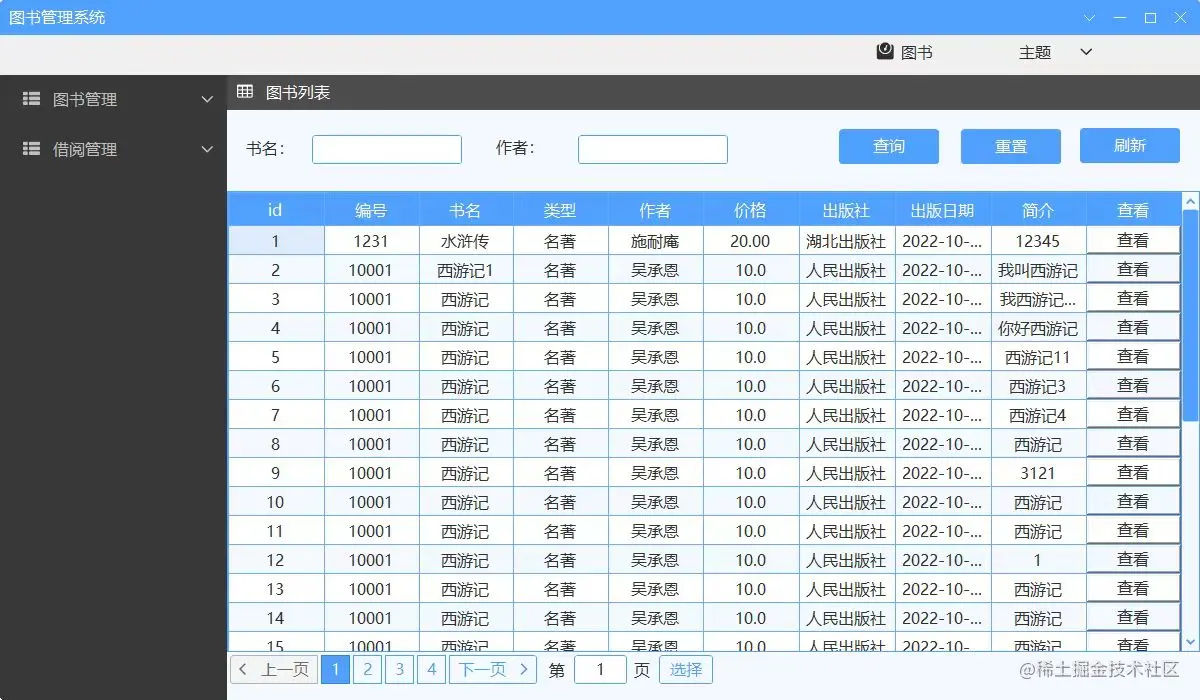Click the table icon beside 图书列表 header

pos(244,91)
